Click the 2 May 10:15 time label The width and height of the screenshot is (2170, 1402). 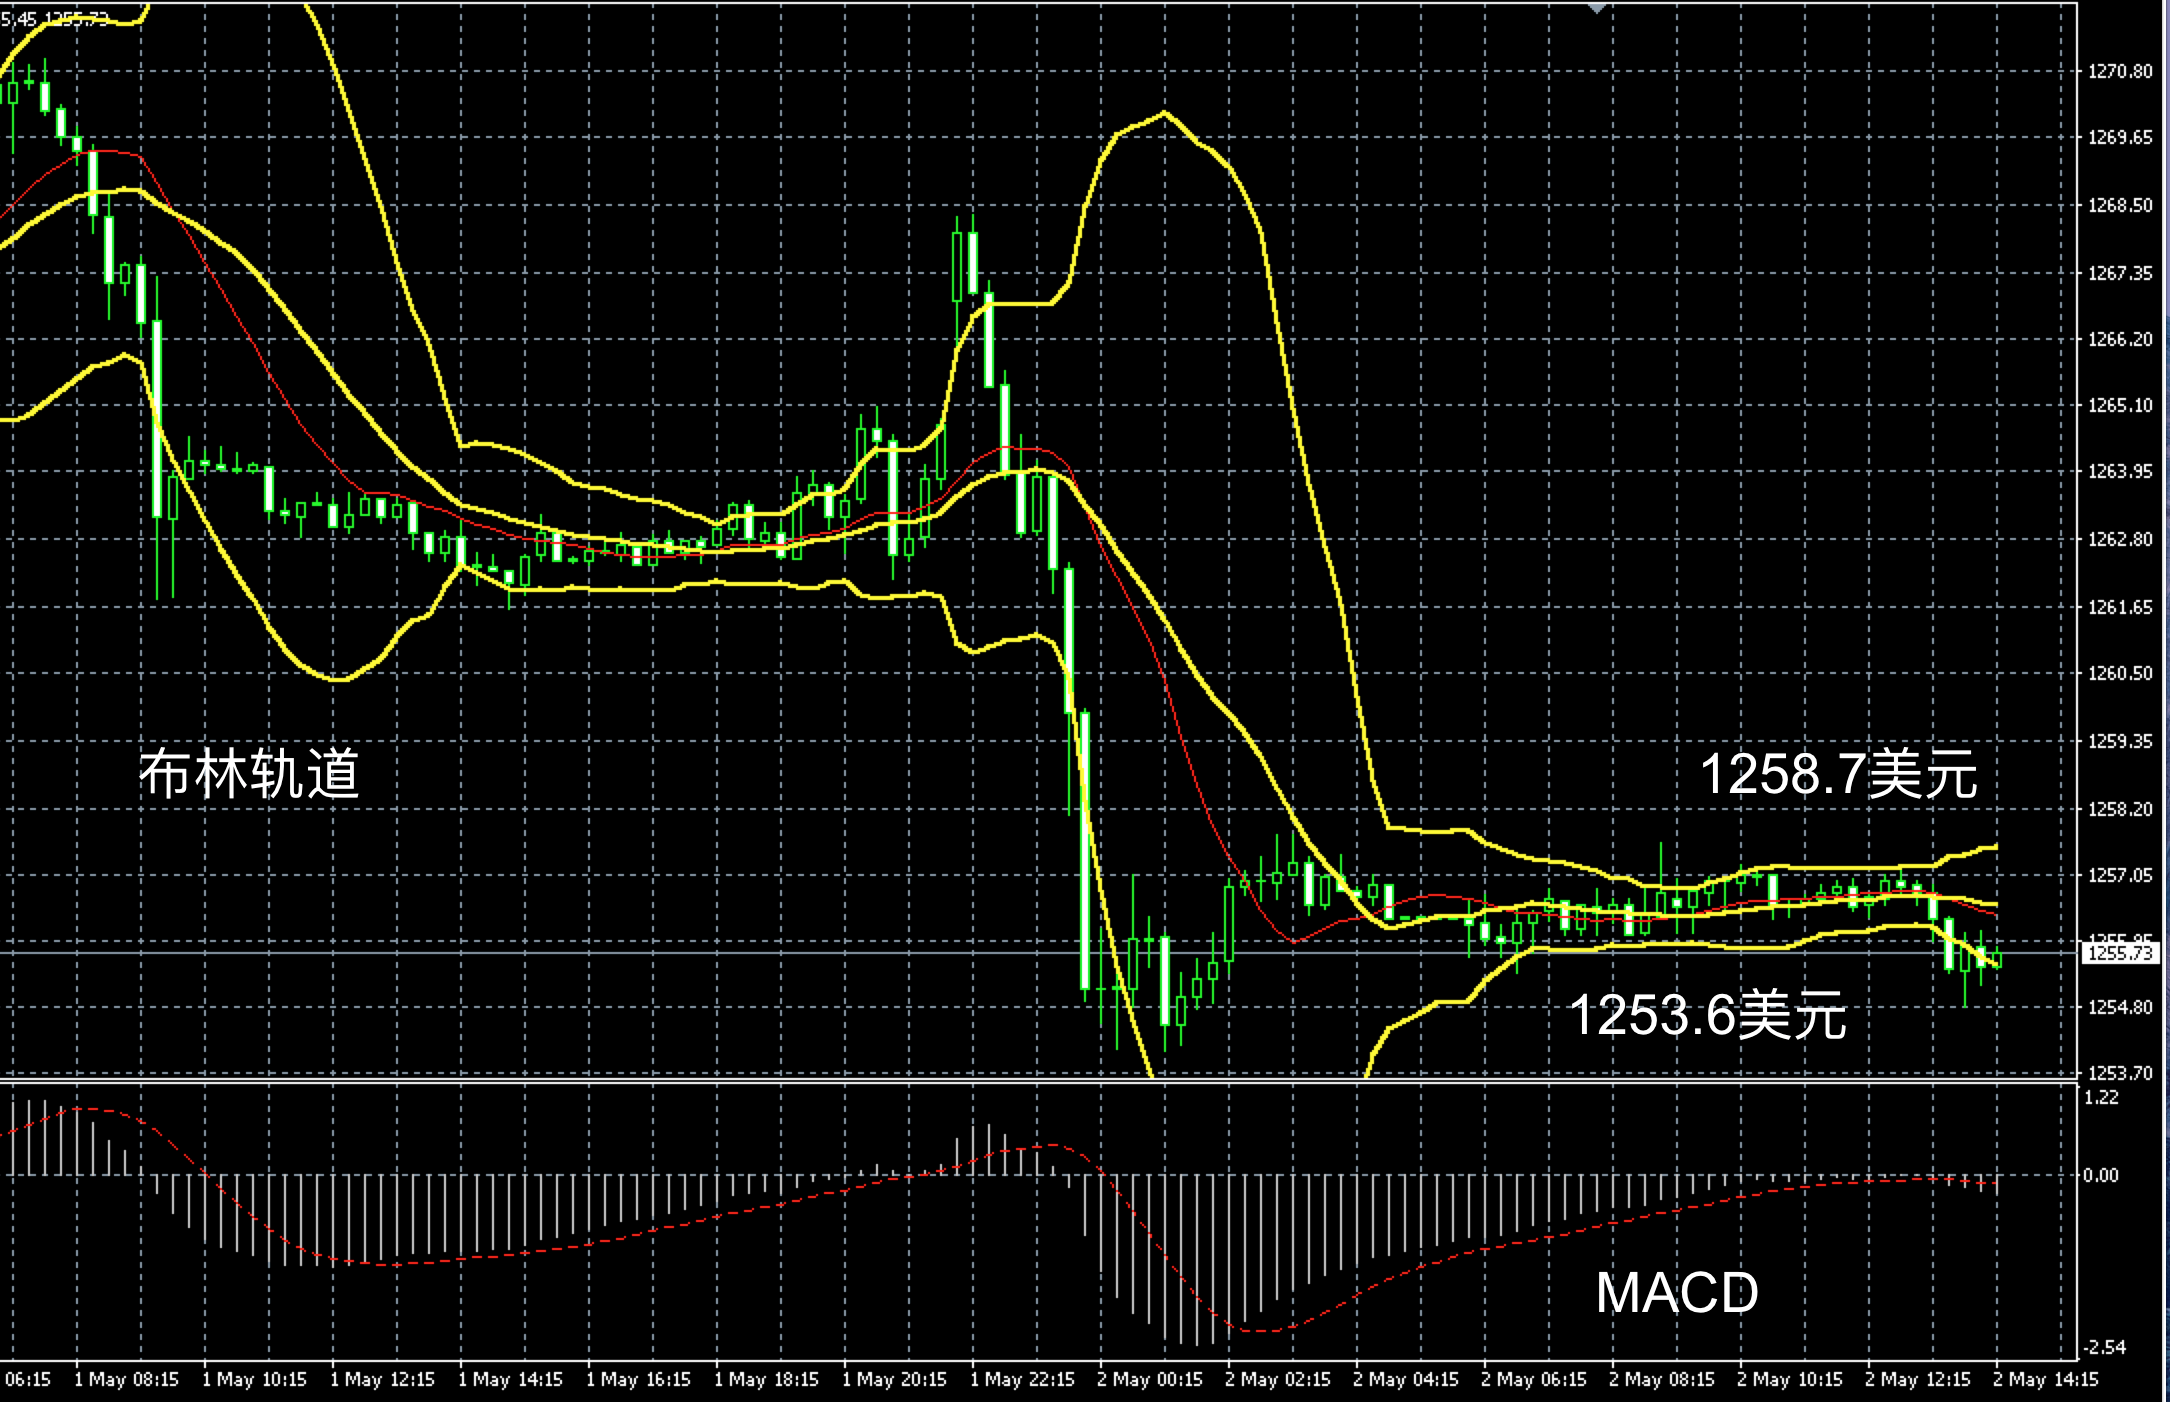(x=1790, y=1380)
